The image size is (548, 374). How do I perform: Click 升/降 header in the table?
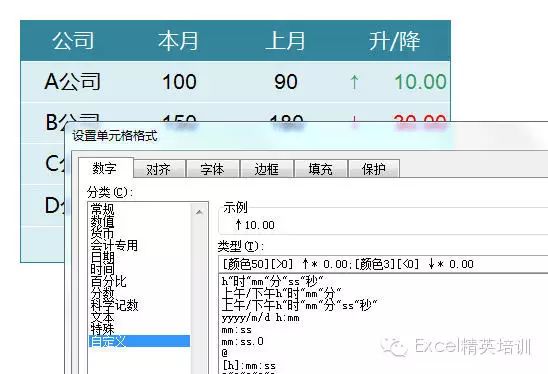pyautogui.click(x=394, y=41)
